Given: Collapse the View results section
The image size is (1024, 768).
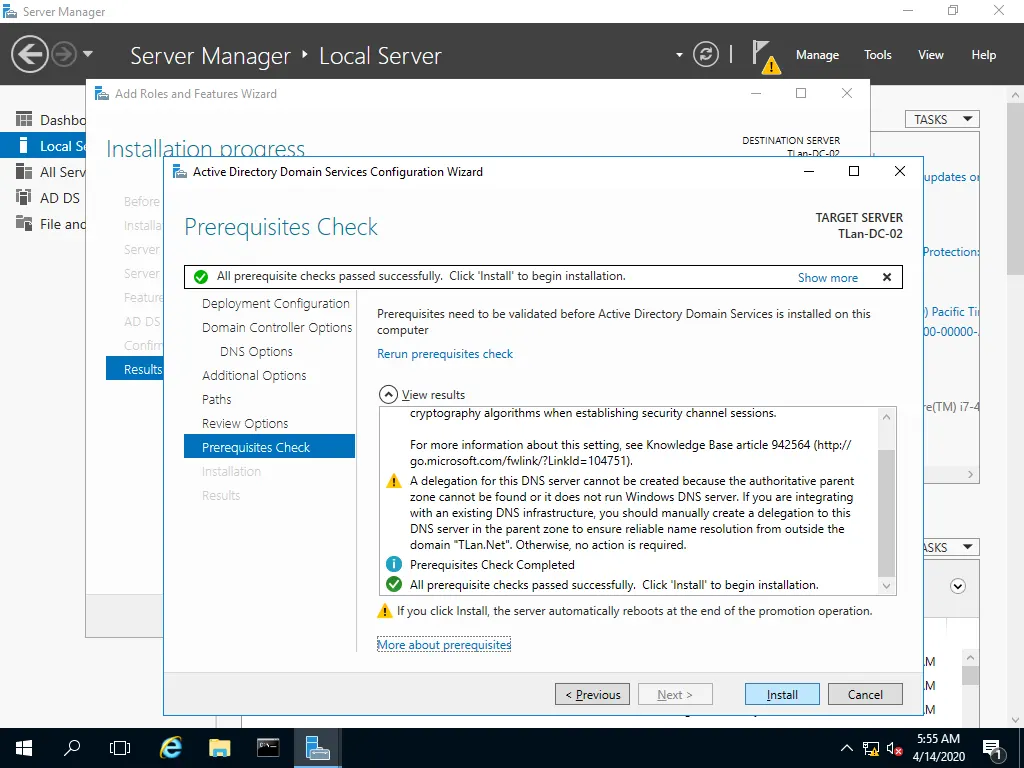Looking at the screenshot, I should pyautogui.click(x=388, y=394).
